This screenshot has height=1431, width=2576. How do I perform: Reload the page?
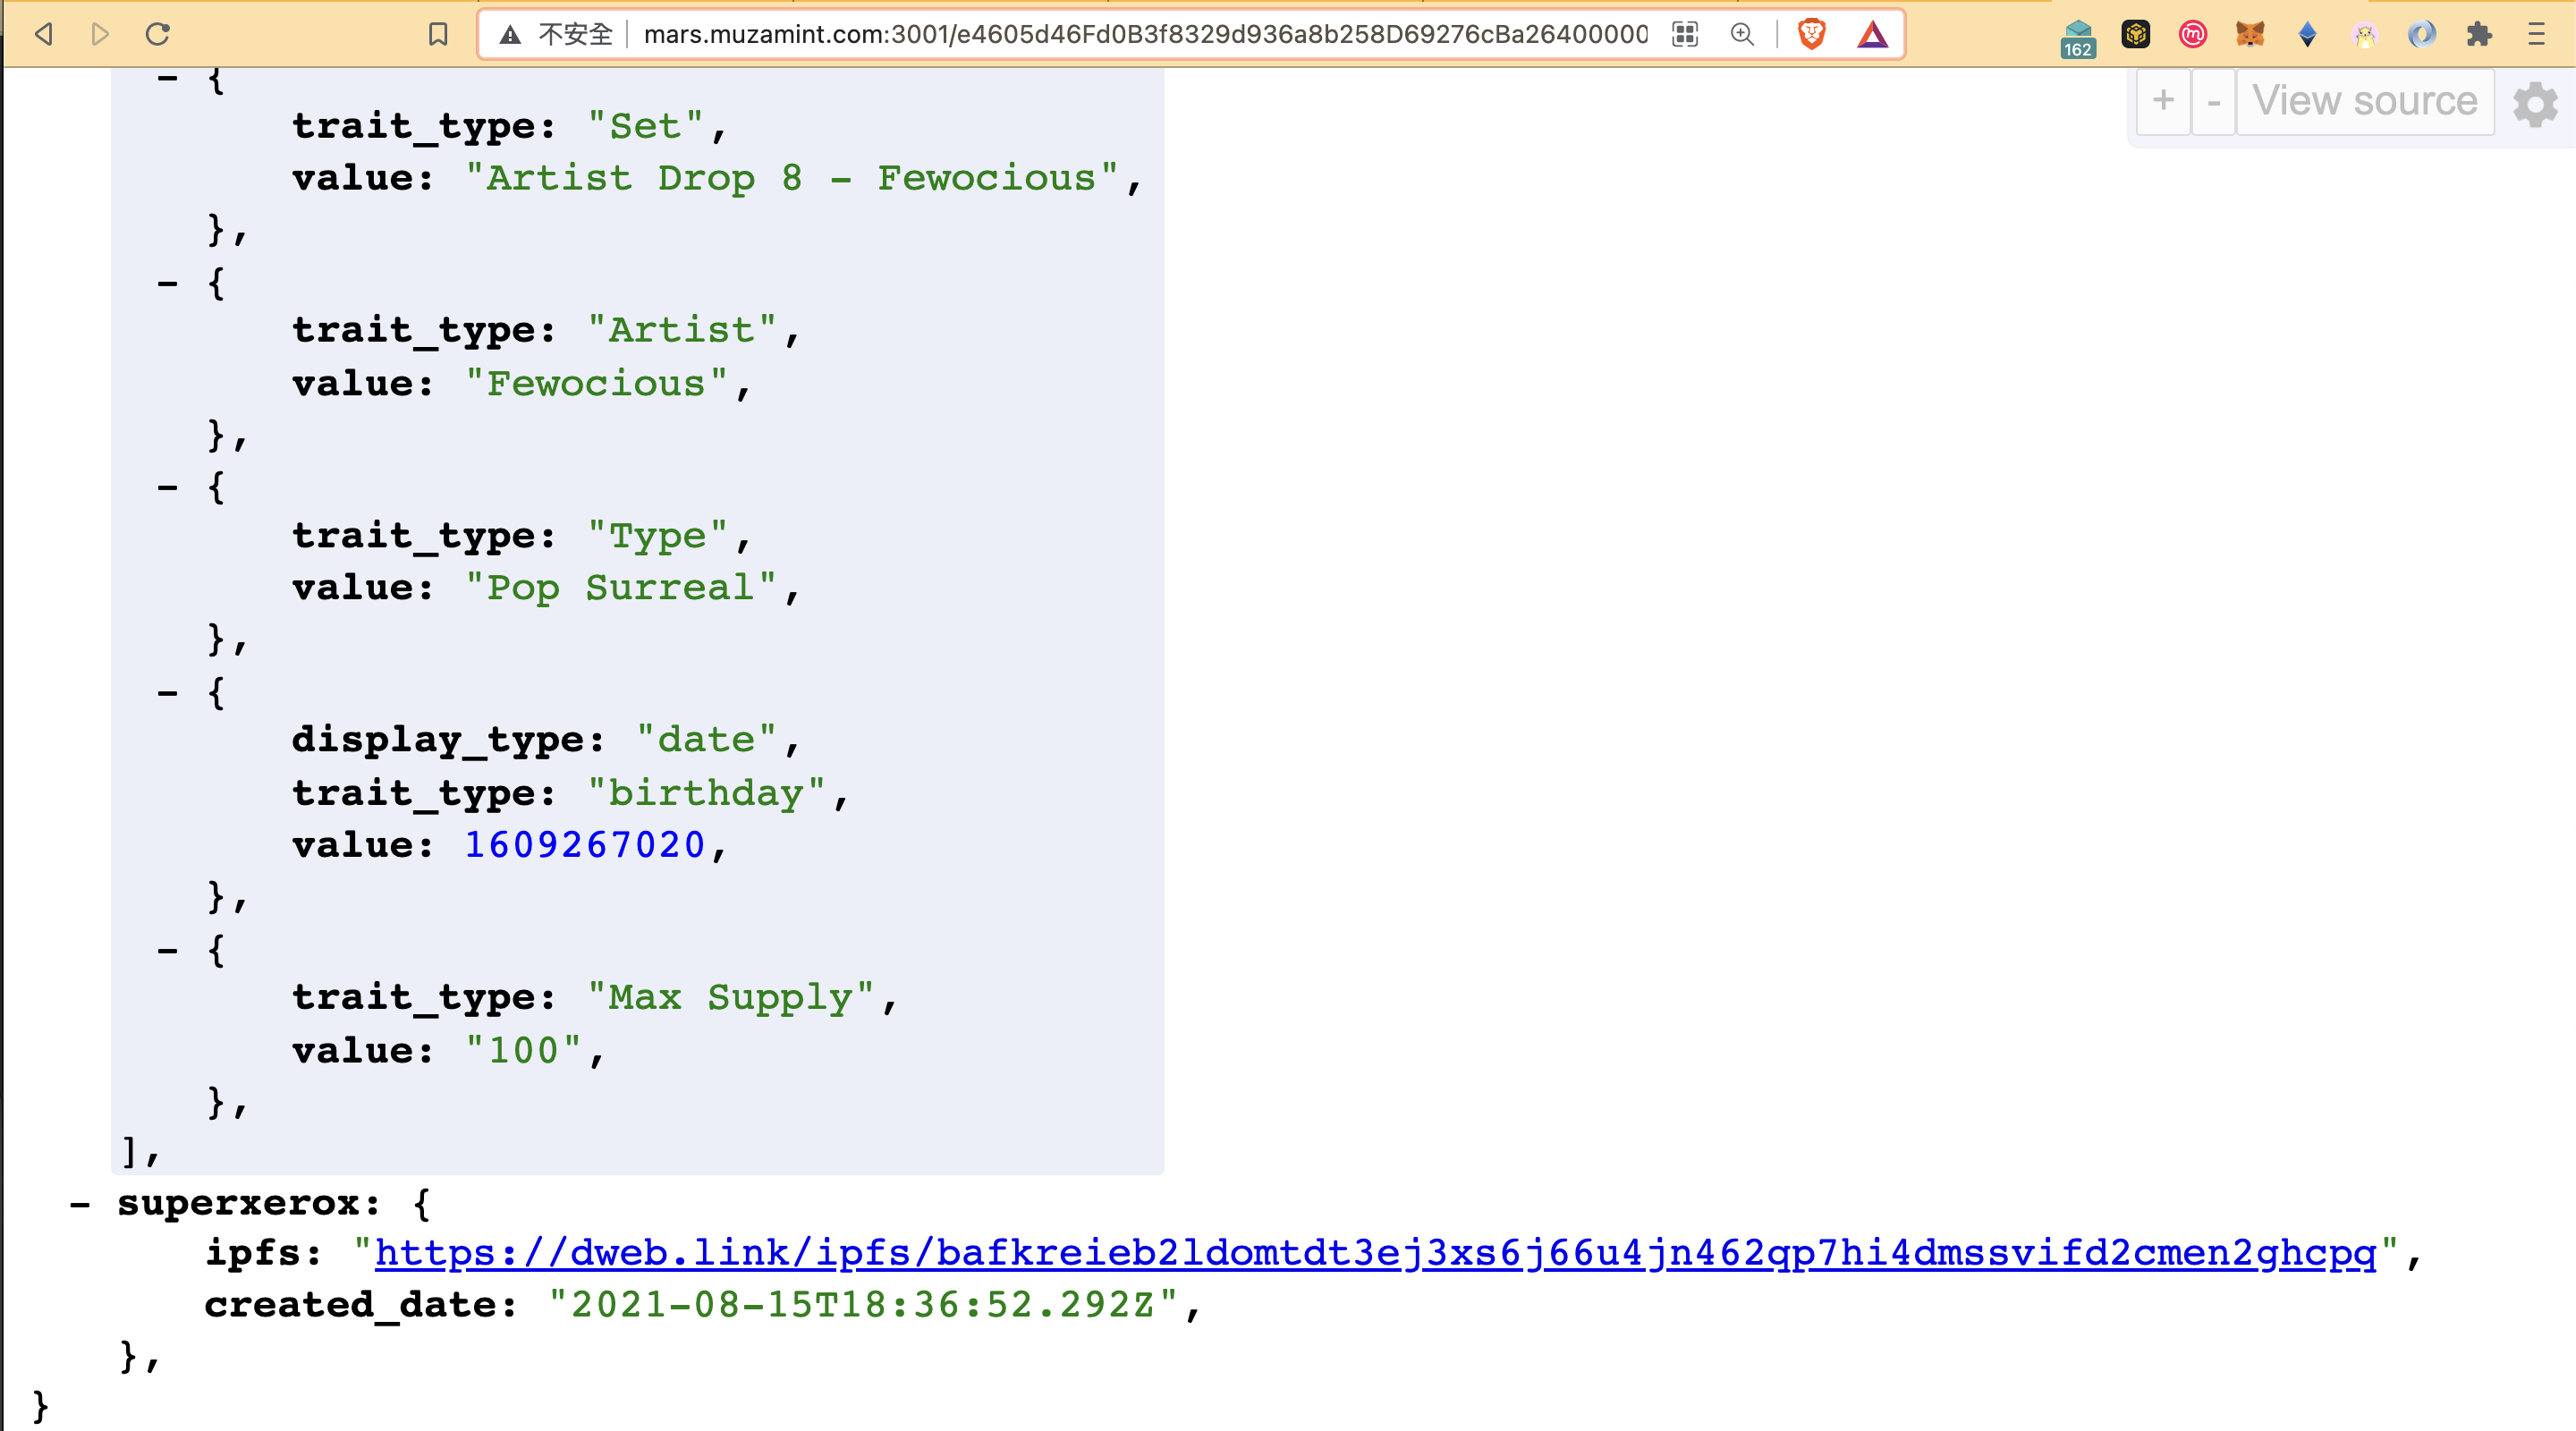pyautogui.click(x=158, y=35)
